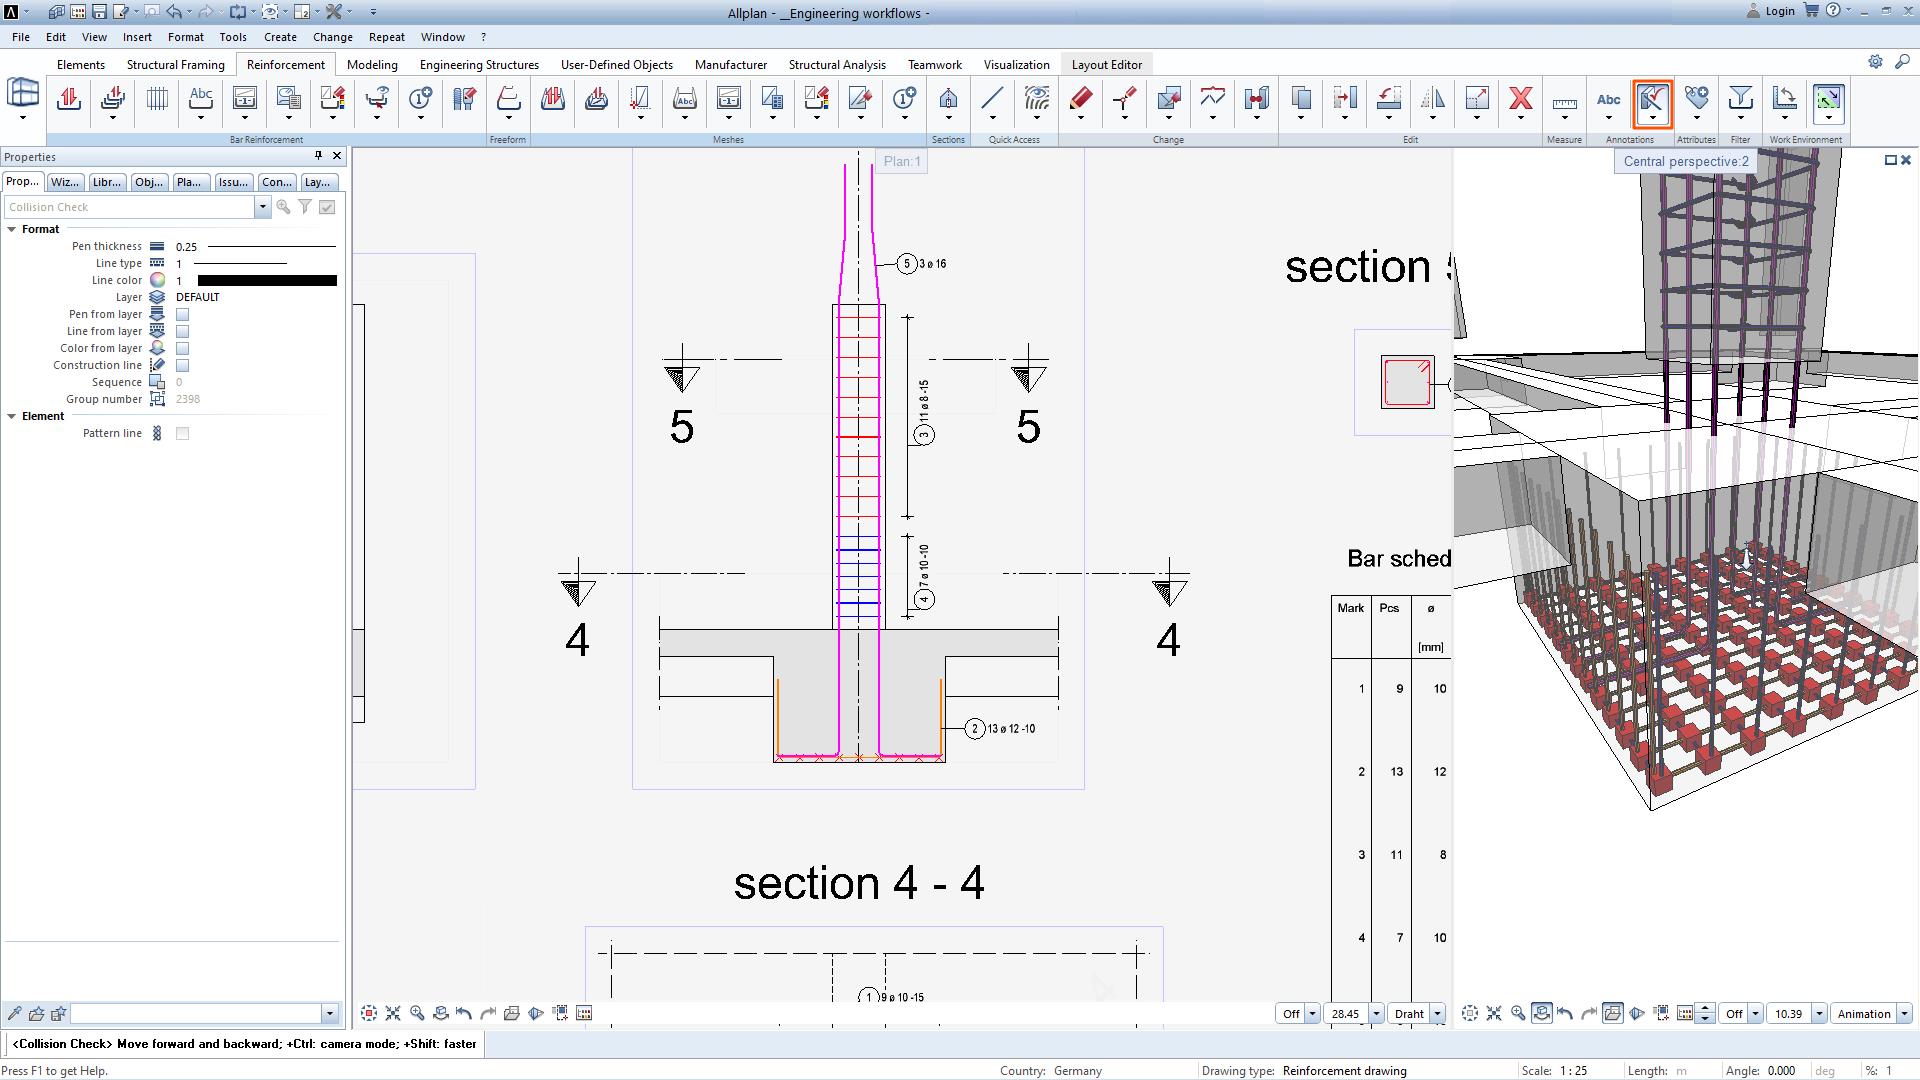Image resolution: width=1920 pixels, height=1080 pixels.
Task: Open the Filter funnel tool
Action: coord(1740,99)
